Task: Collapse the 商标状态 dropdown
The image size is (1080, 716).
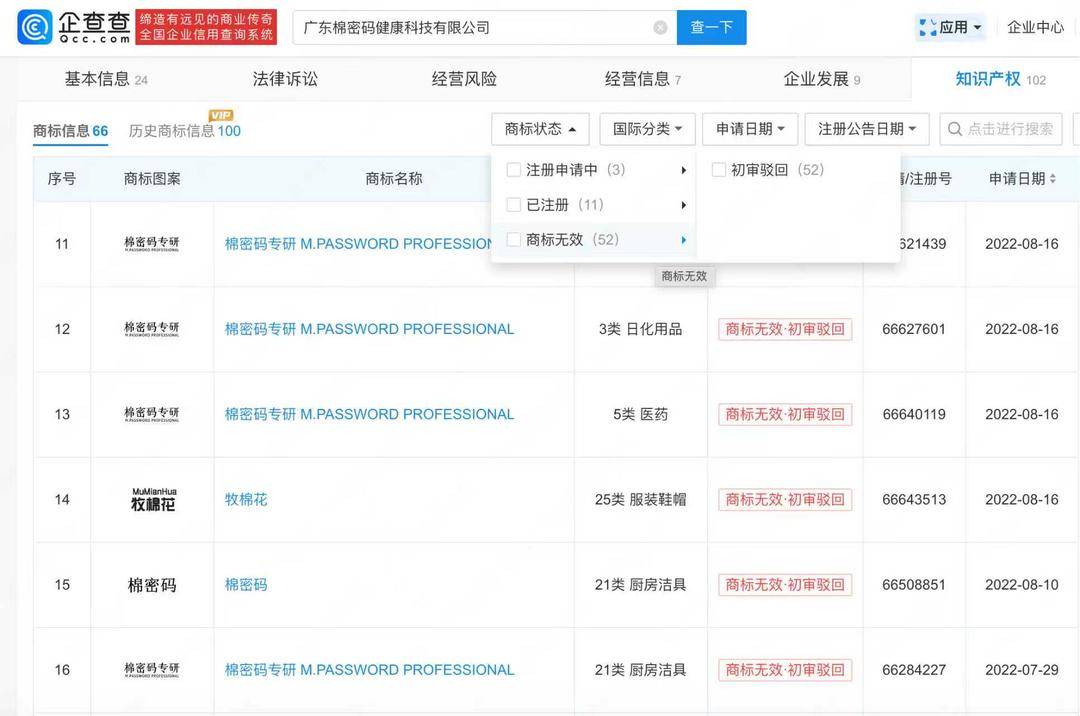Action: 540,129
